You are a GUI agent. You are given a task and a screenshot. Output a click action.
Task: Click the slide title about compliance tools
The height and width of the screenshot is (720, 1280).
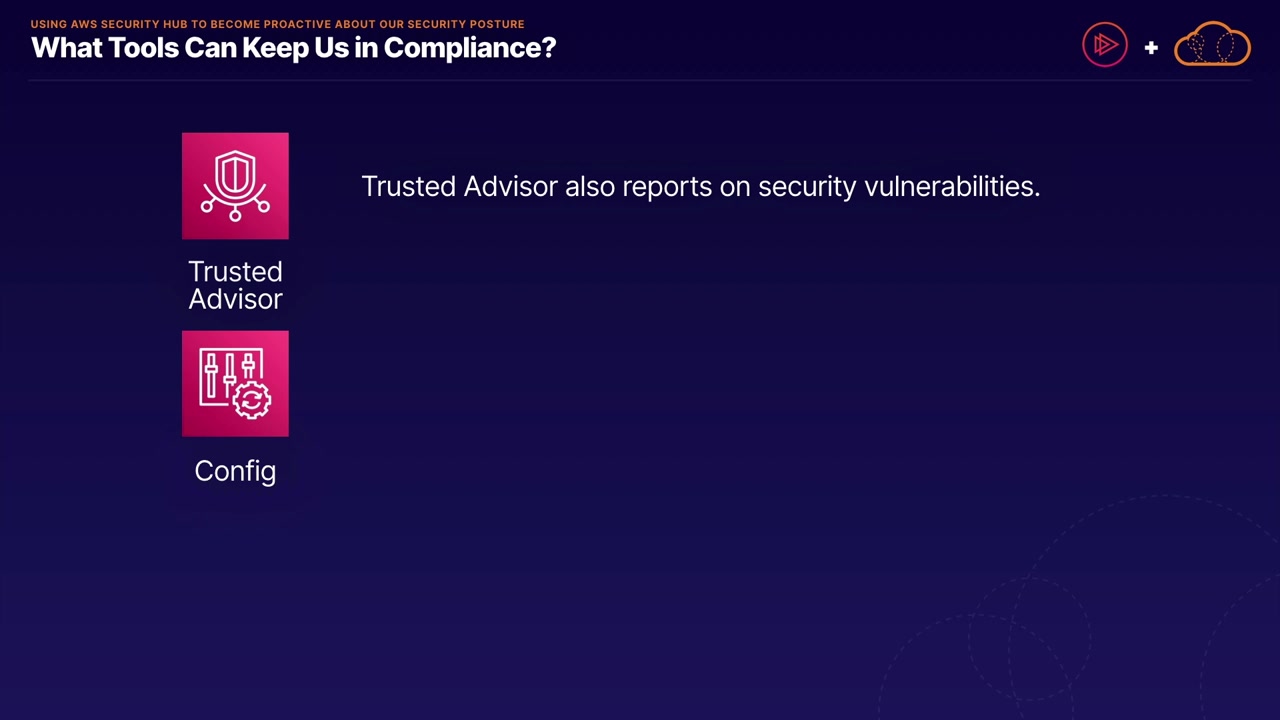pos(293,48)
